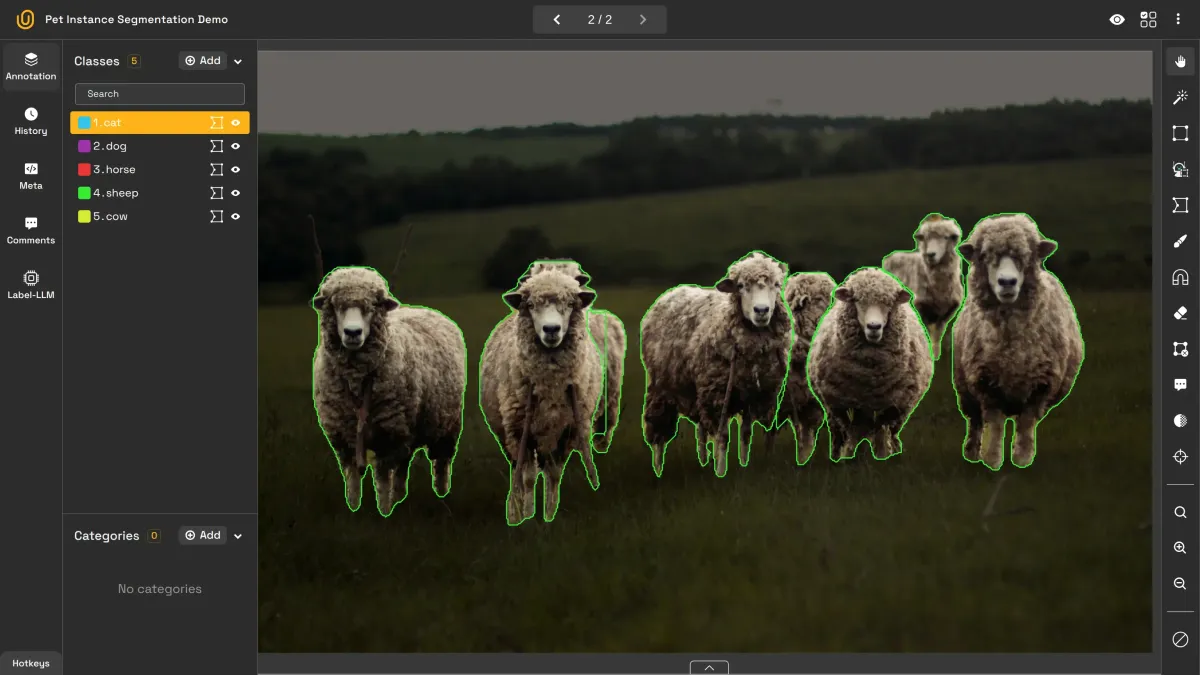Image resolution: width=1200 pixels, height=675 pixels.
Task: Collapse the Classes panel with its chevron
Action: pos(238,61)
